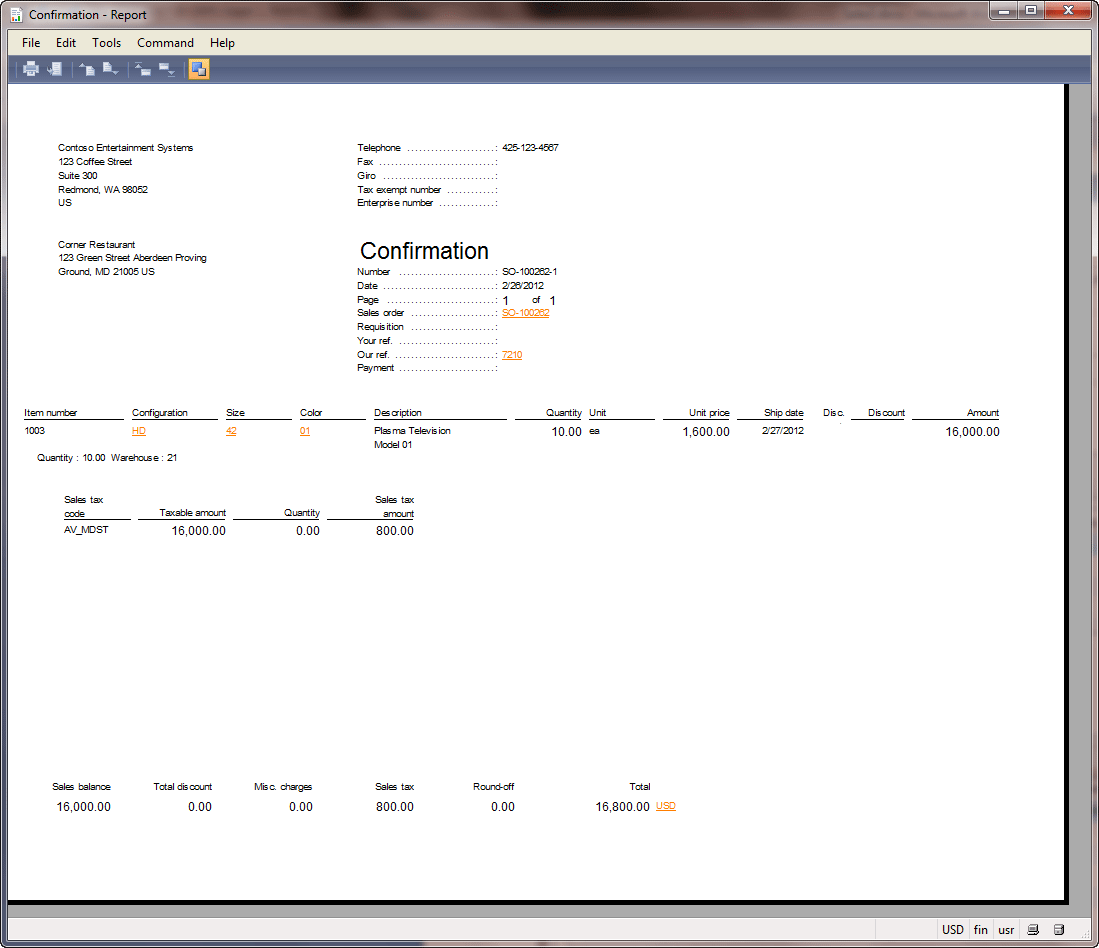Jump to last page toolbar icon
This screenshot has width=1099, height=948.
click(167, 69)
